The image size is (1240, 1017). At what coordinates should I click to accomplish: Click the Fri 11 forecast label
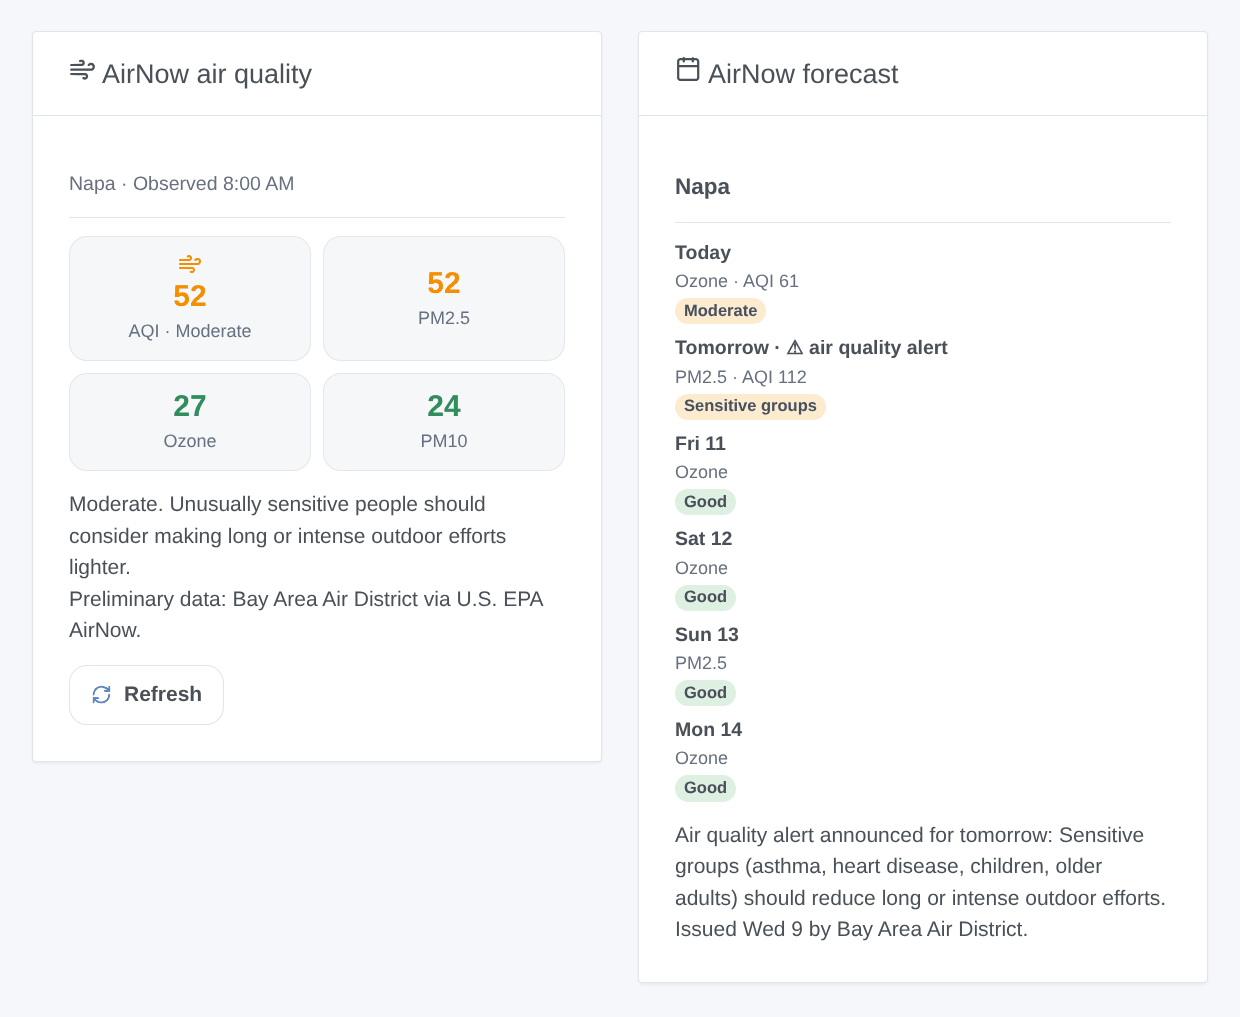tap(700, 444)
